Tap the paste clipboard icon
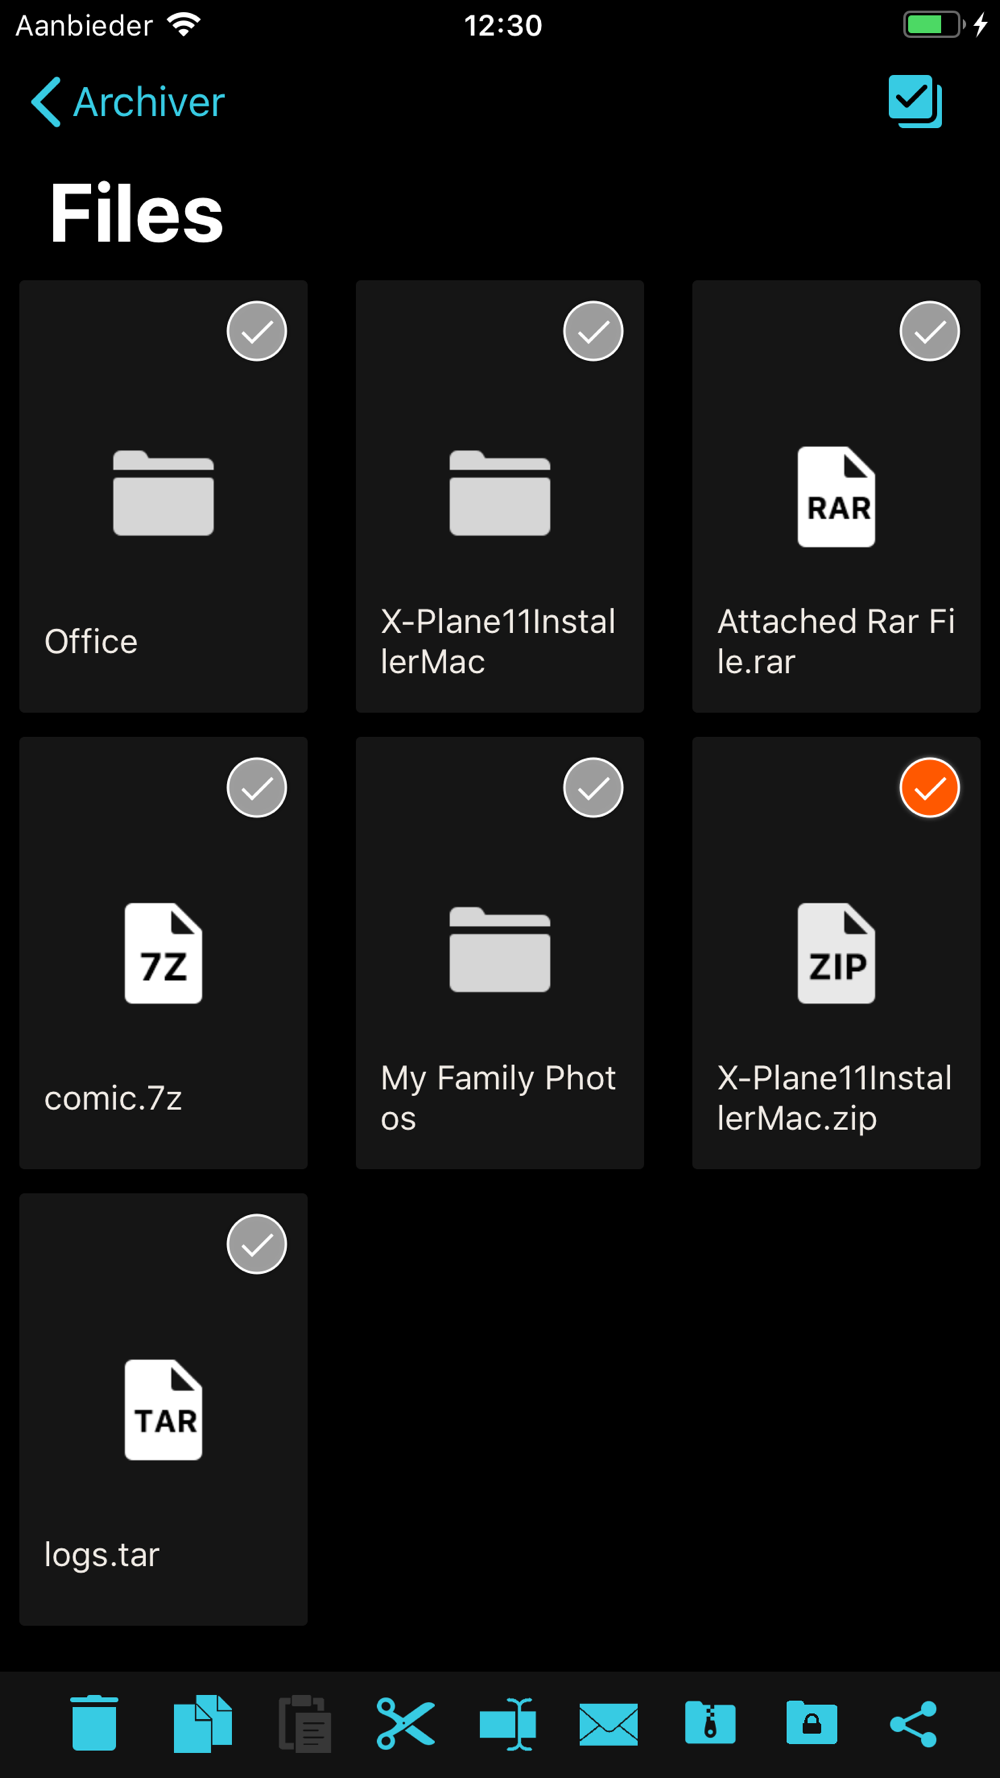 click(305, 1723)
